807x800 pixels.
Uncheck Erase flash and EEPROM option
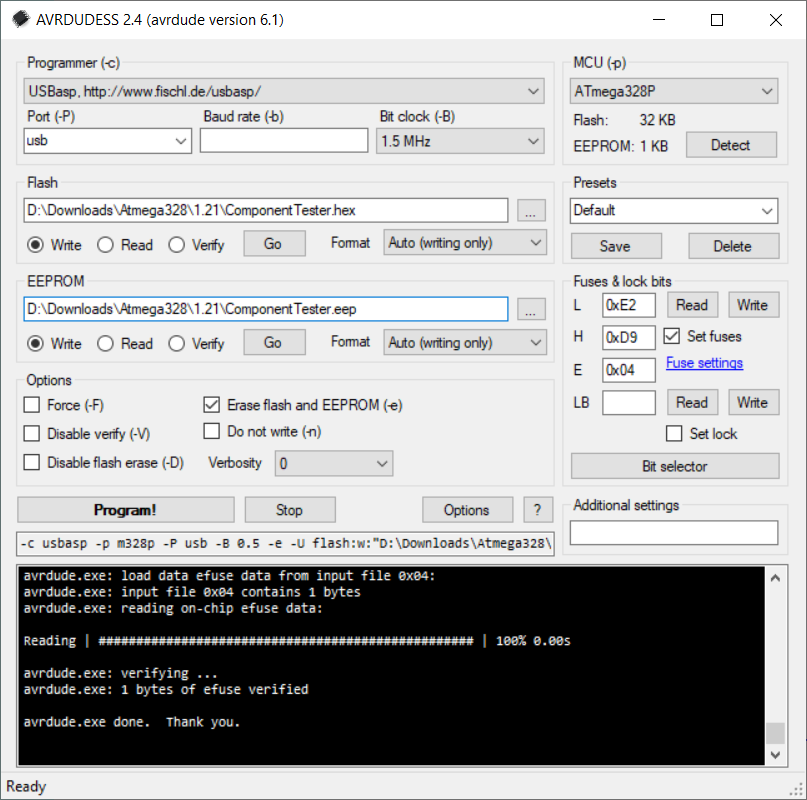coord(212,405)
